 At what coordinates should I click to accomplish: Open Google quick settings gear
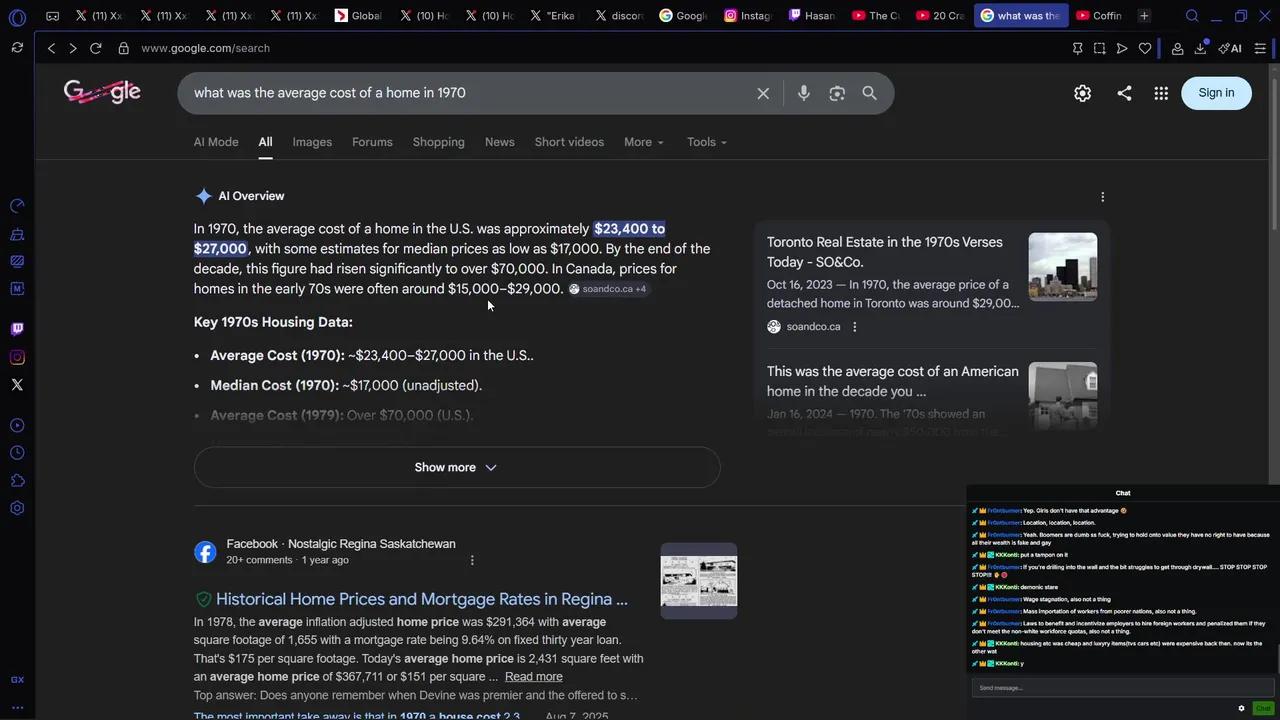pyautogui.click(x=1082, y=93)
